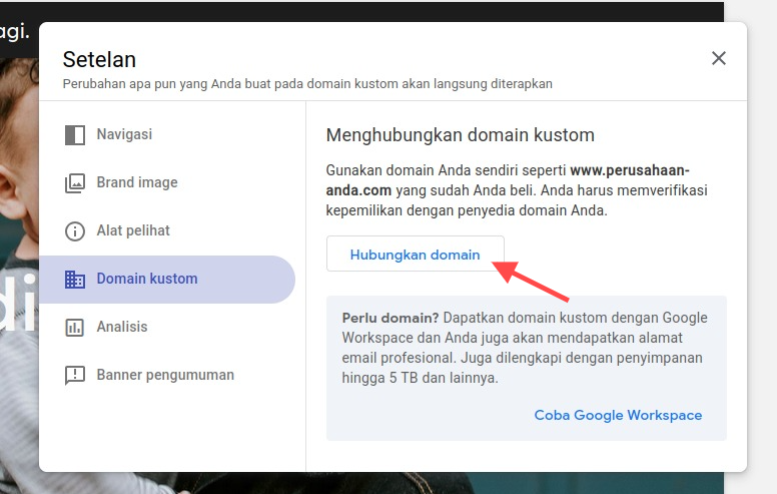Open the Navigasi settings section

tap(124, 134)
